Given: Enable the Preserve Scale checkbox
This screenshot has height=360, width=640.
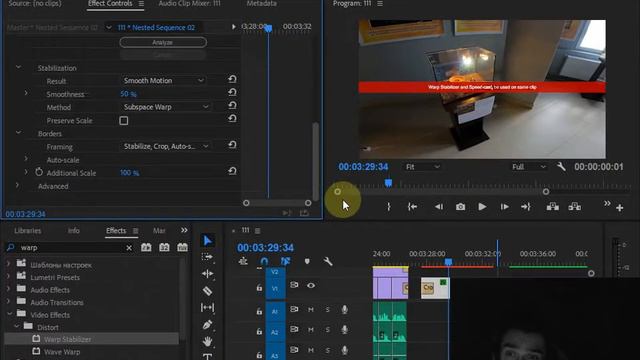Looking at the screenshot, I should (124, 120).
